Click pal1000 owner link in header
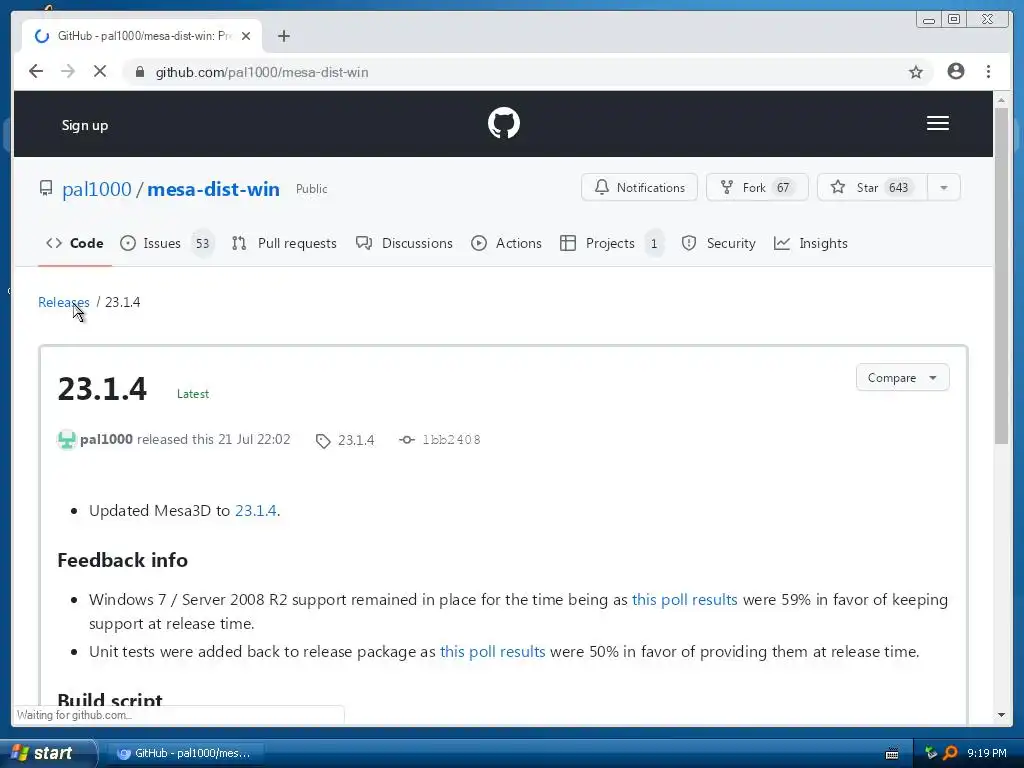 click(x=97, y=189)
